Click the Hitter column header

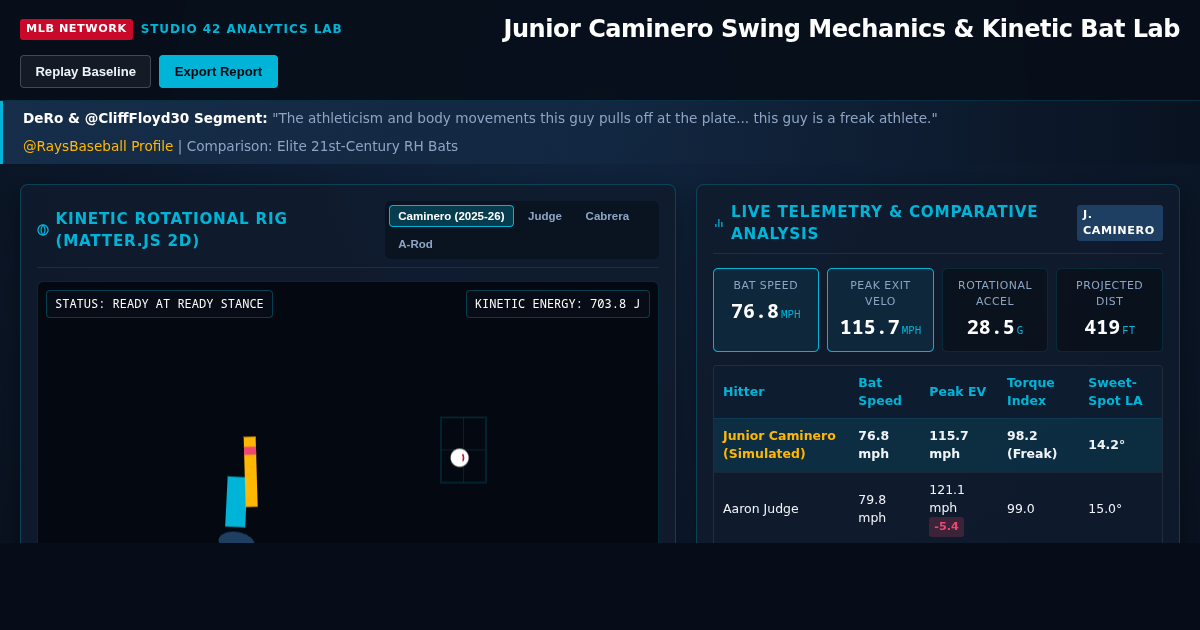pos(743,392)
